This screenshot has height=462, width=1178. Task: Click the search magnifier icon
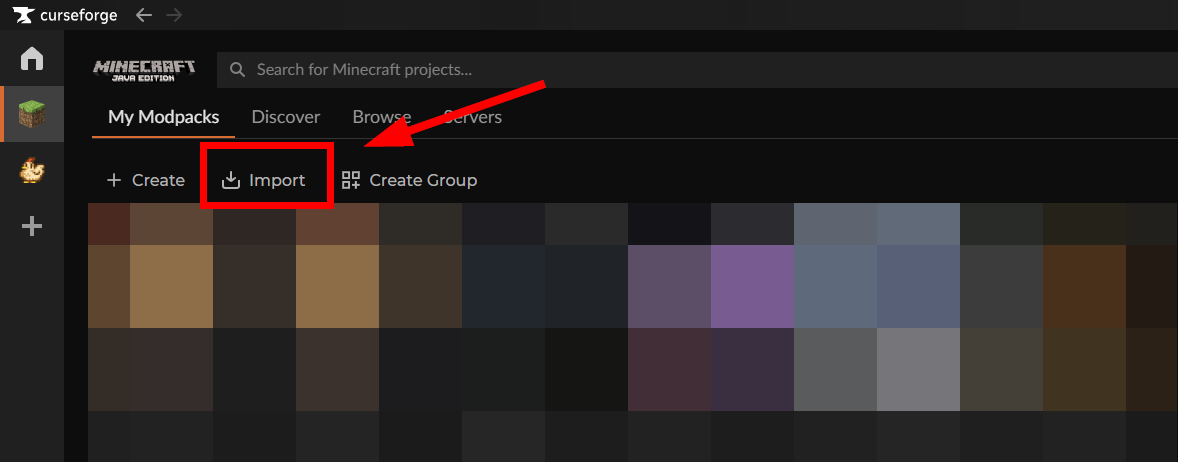[237, 70]
